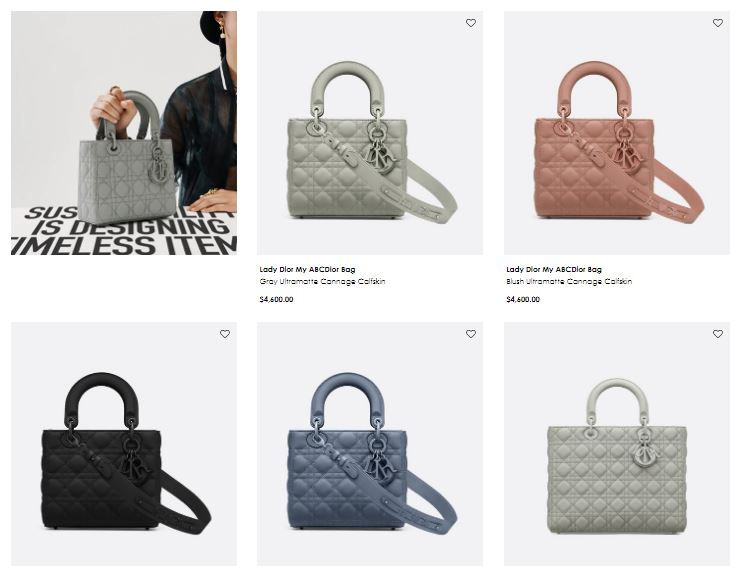Screen dimensions: 738x572
Task: Click Blush Ultramatte Cannage Calfskin description
Action: pos(569,282)
